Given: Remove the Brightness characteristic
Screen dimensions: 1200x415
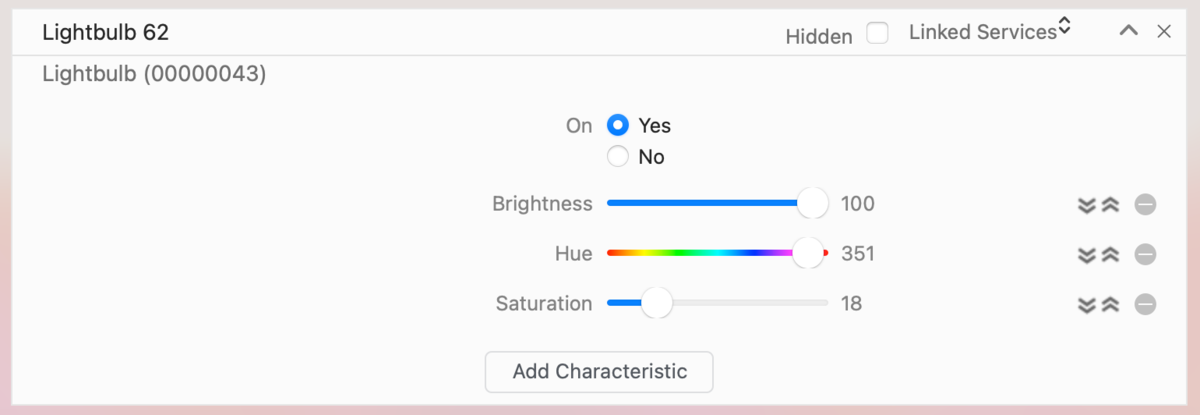Looking at the screenshot, I should [x=1145, y=205].
